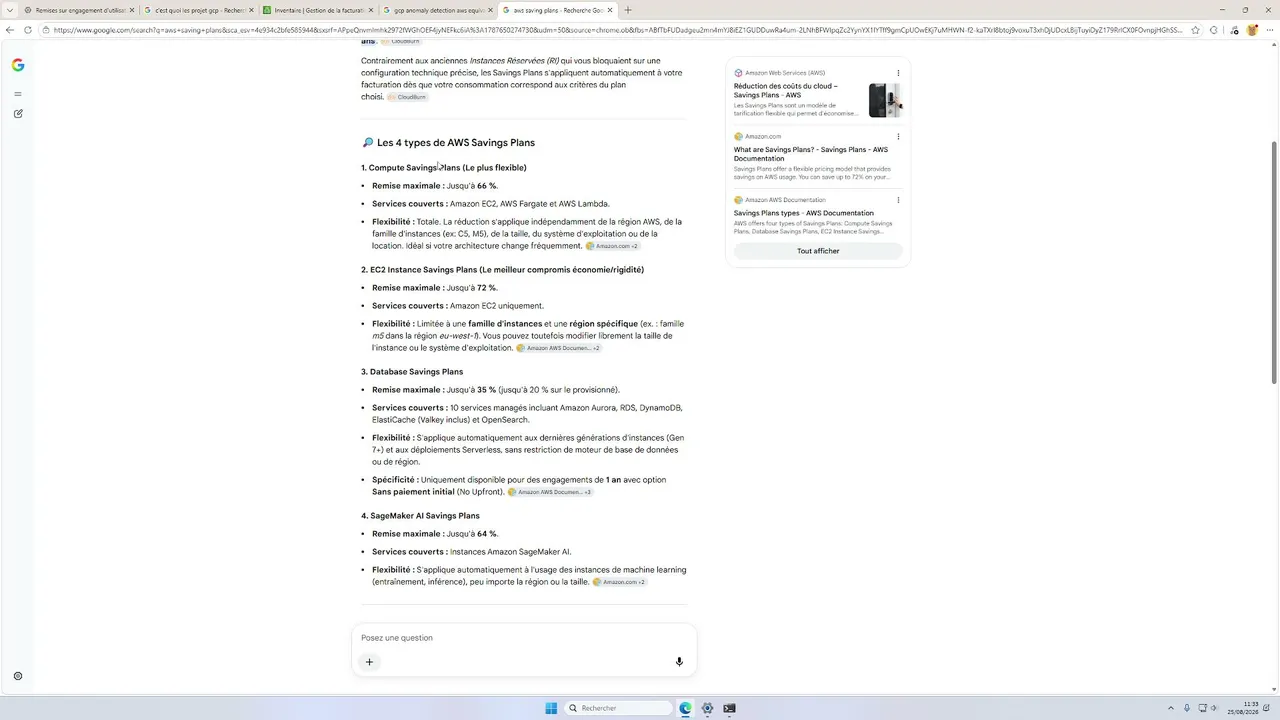Open the browser favorites star icon

(1195, 30)
